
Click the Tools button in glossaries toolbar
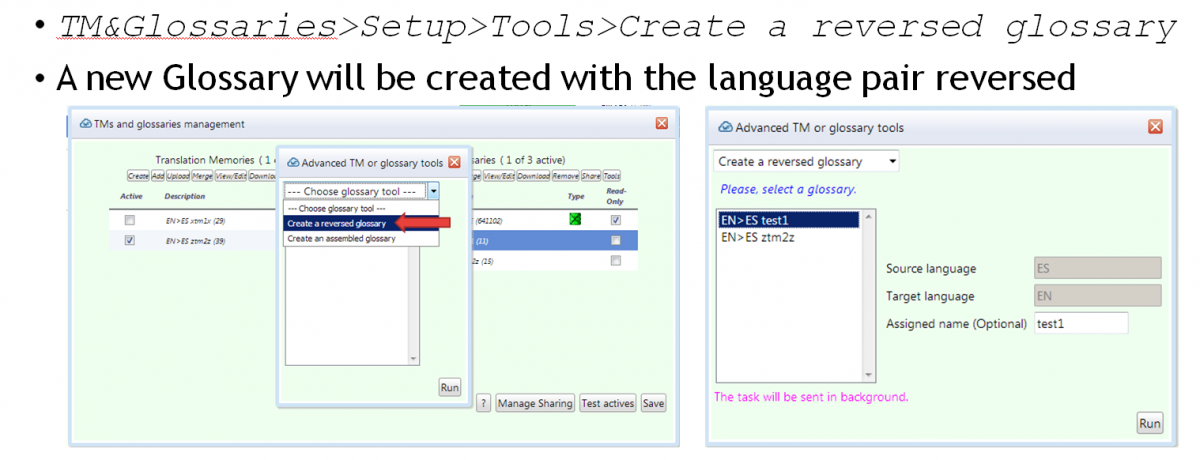pyautogui.click(x=611, y=177)
